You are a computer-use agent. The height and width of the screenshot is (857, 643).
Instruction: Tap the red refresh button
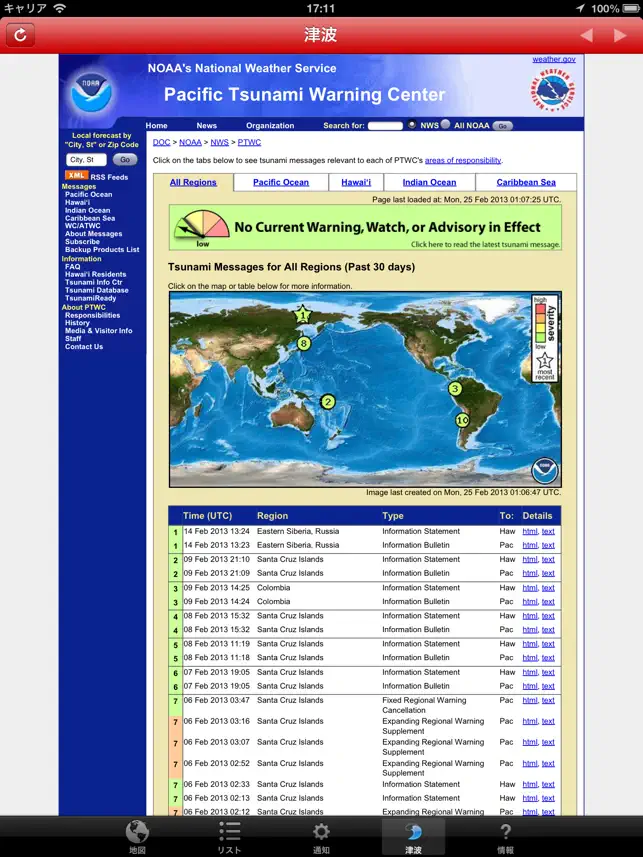click(x=20, y=35)
